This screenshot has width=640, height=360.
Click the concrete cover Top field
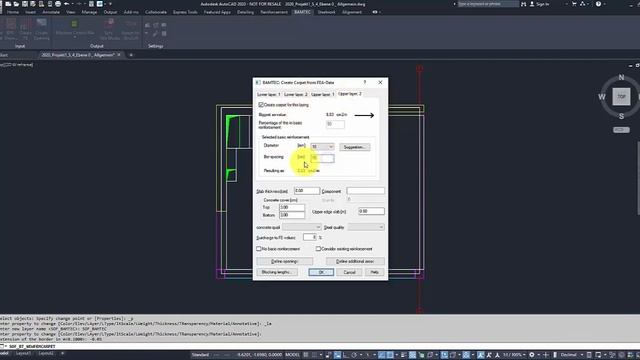coord(291,207)
